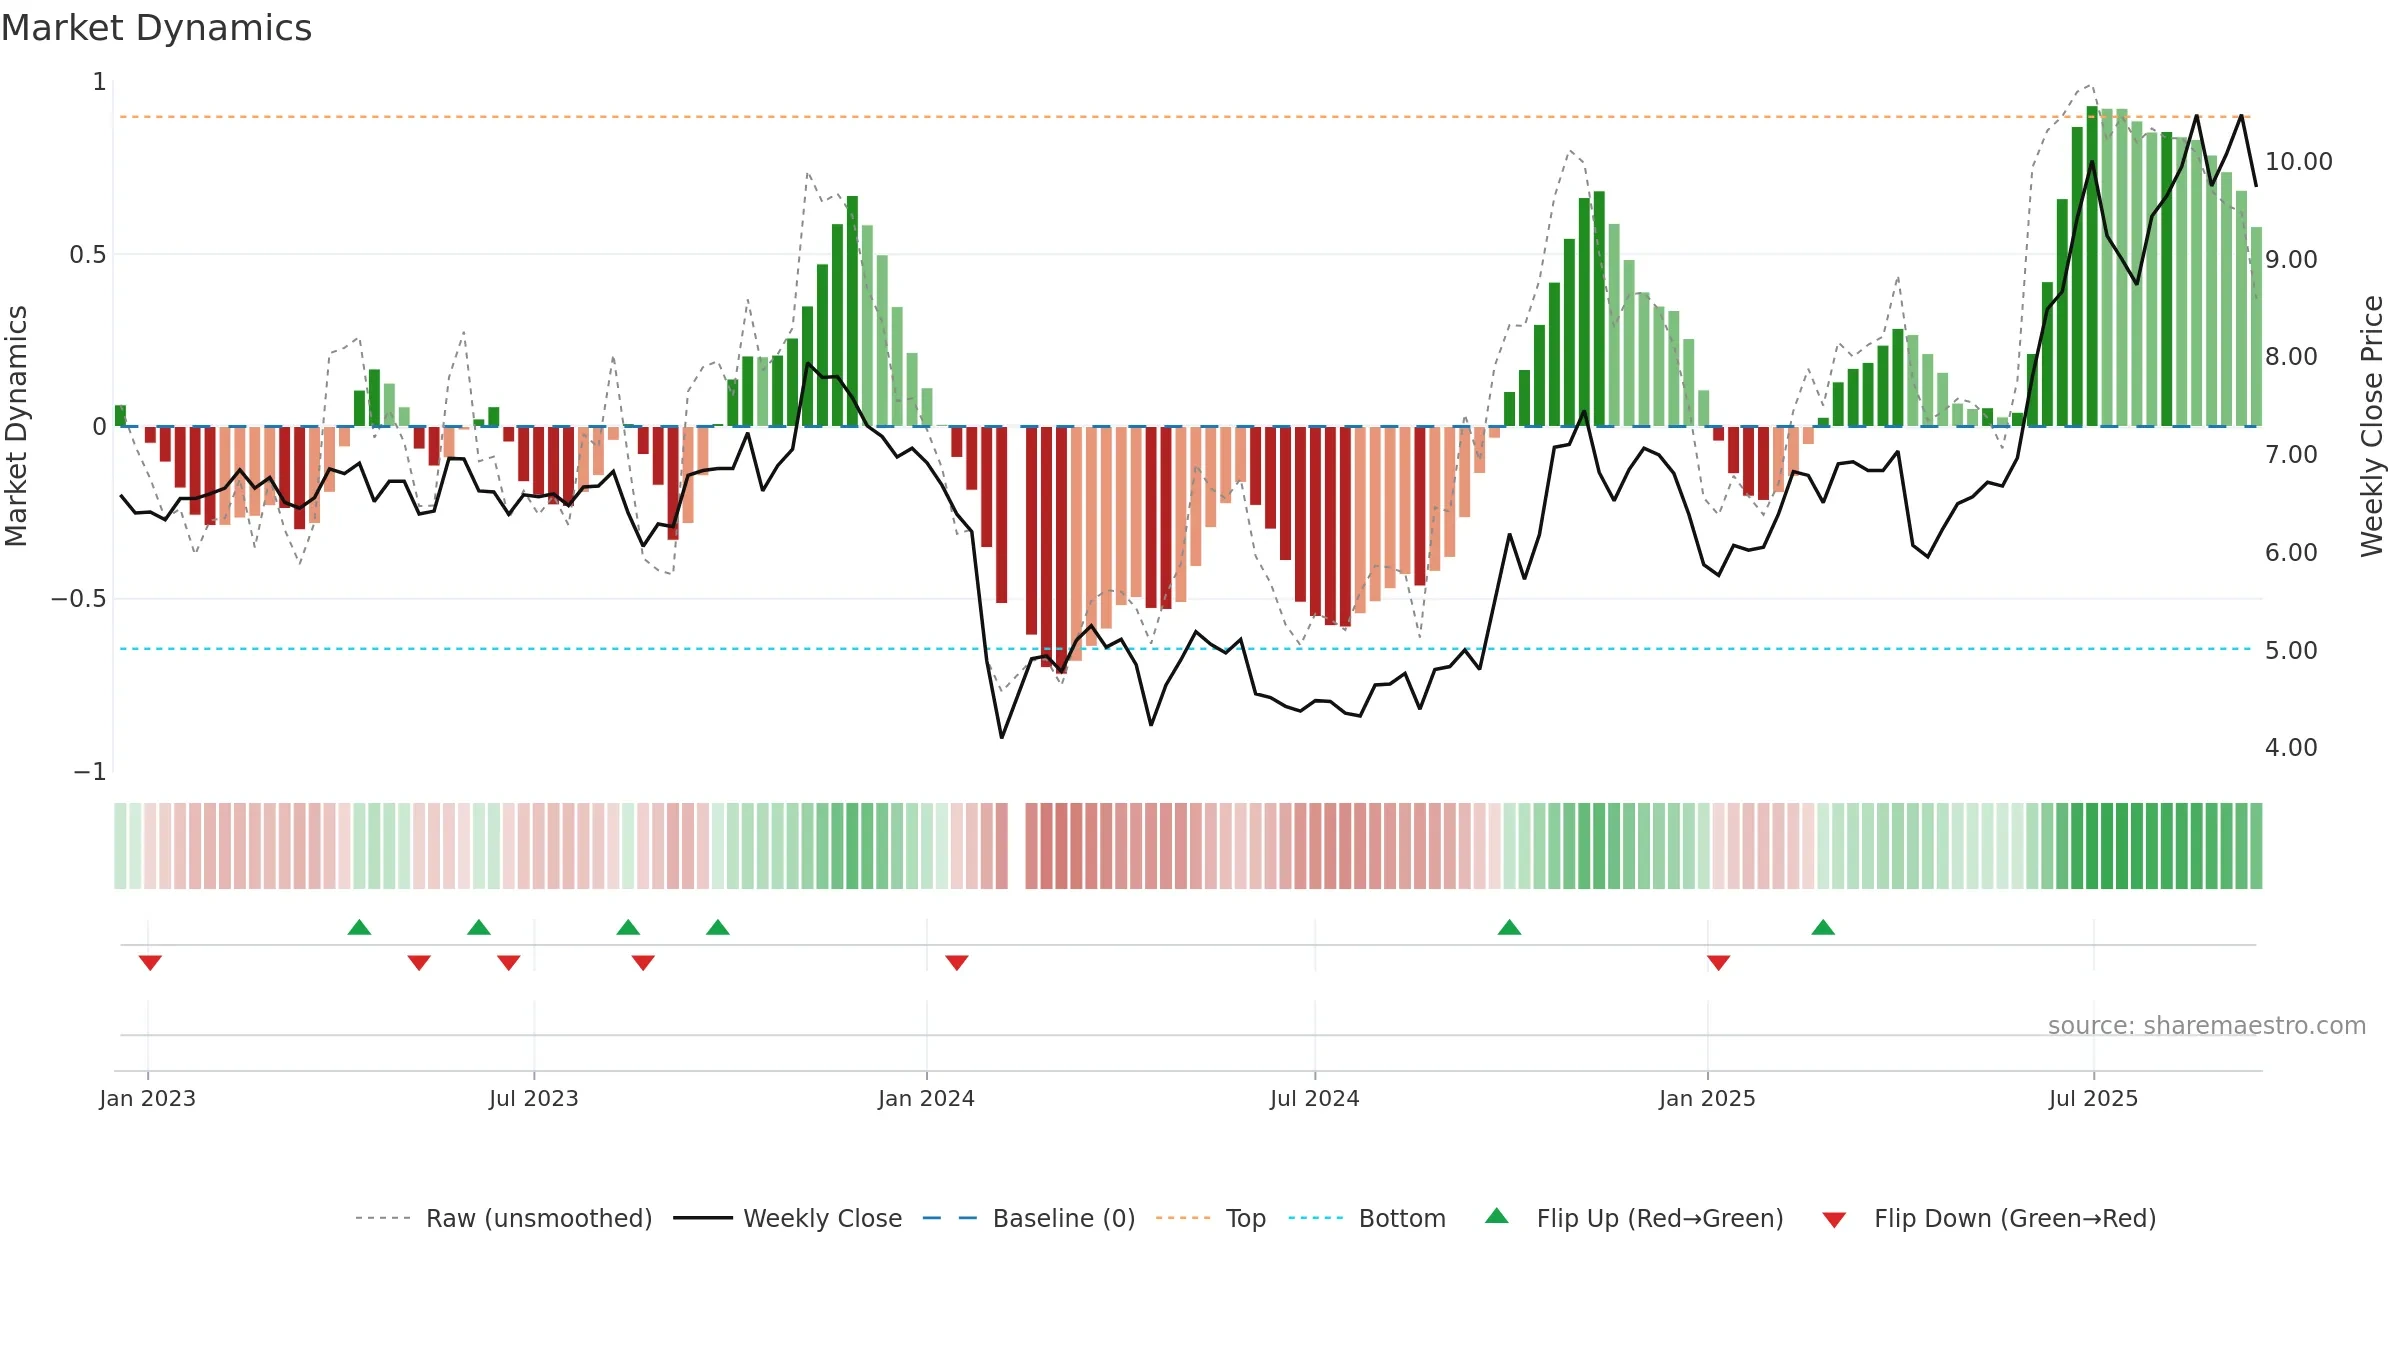2400x1350 pixels.
Task: Click the Jan 2023 x-axis label
Action: click(x=148, y=1098)
